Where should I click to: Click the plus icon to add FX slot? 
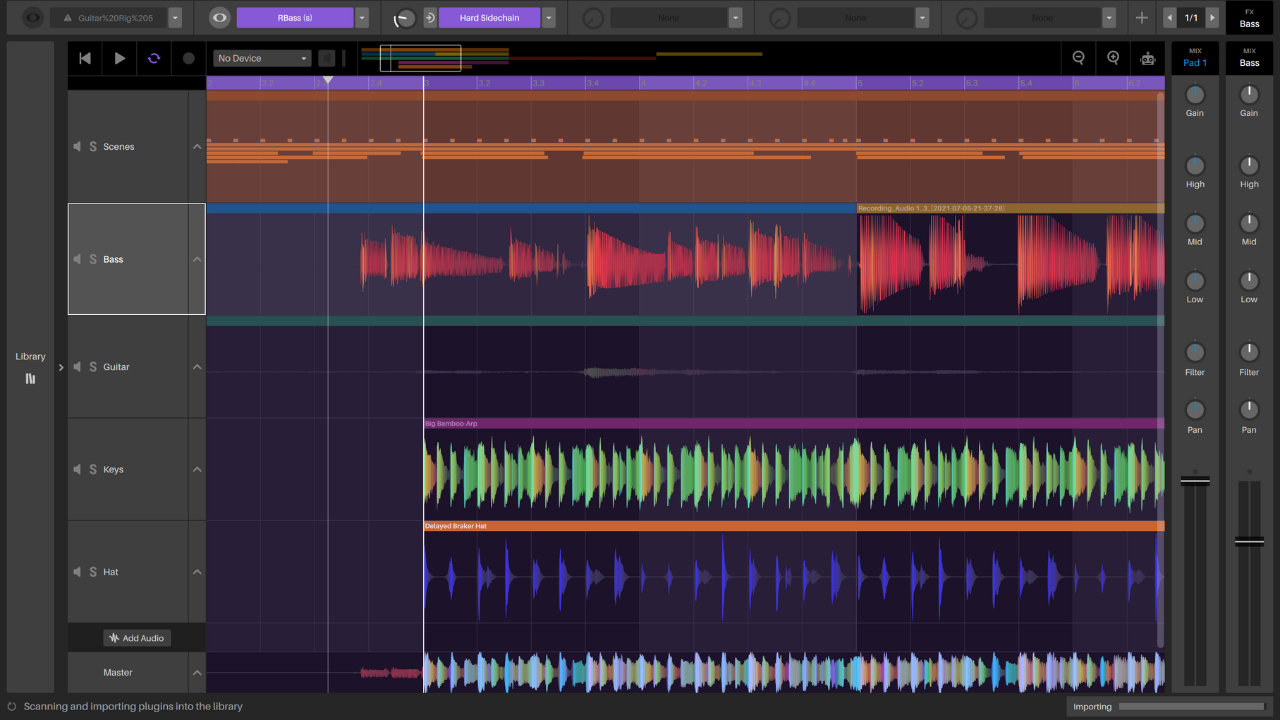[x=1142, y=18]
